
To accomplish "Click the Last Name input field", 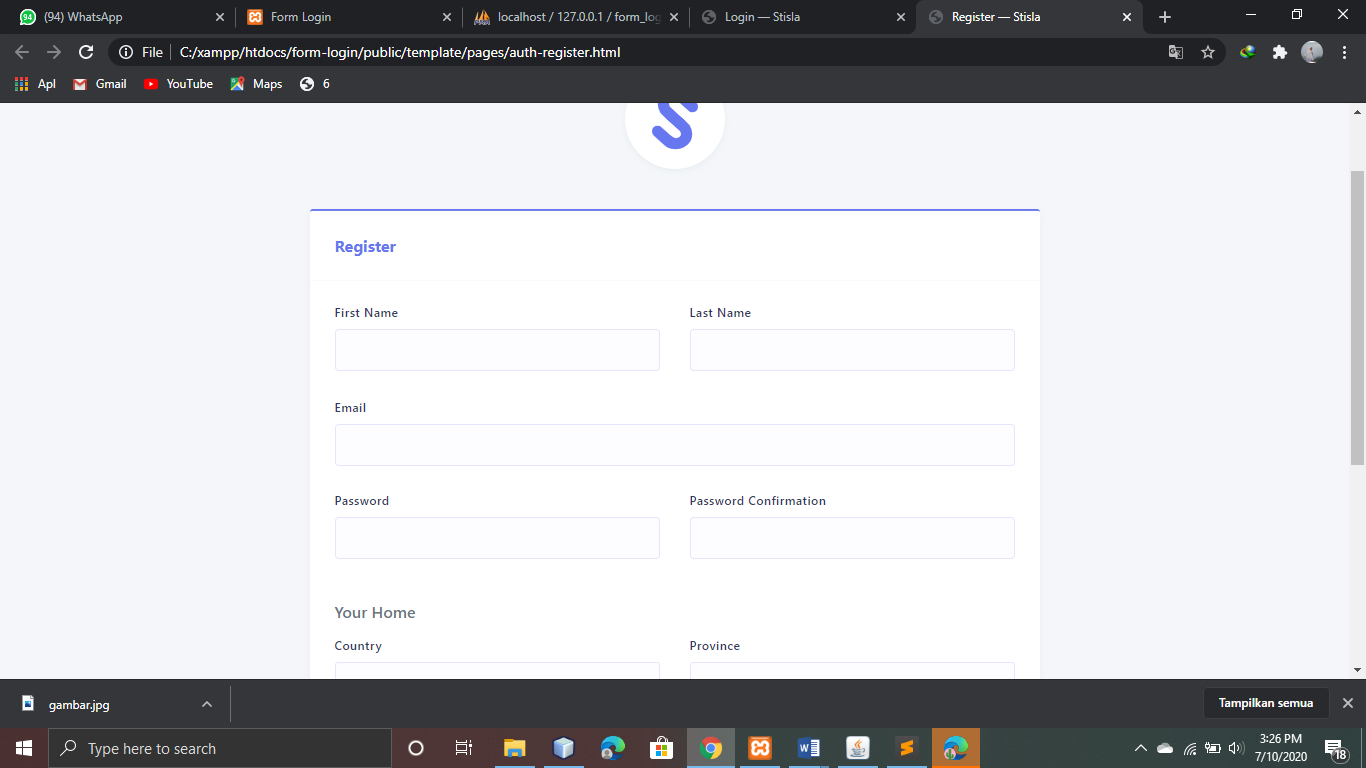I will (x=852, y=350).
